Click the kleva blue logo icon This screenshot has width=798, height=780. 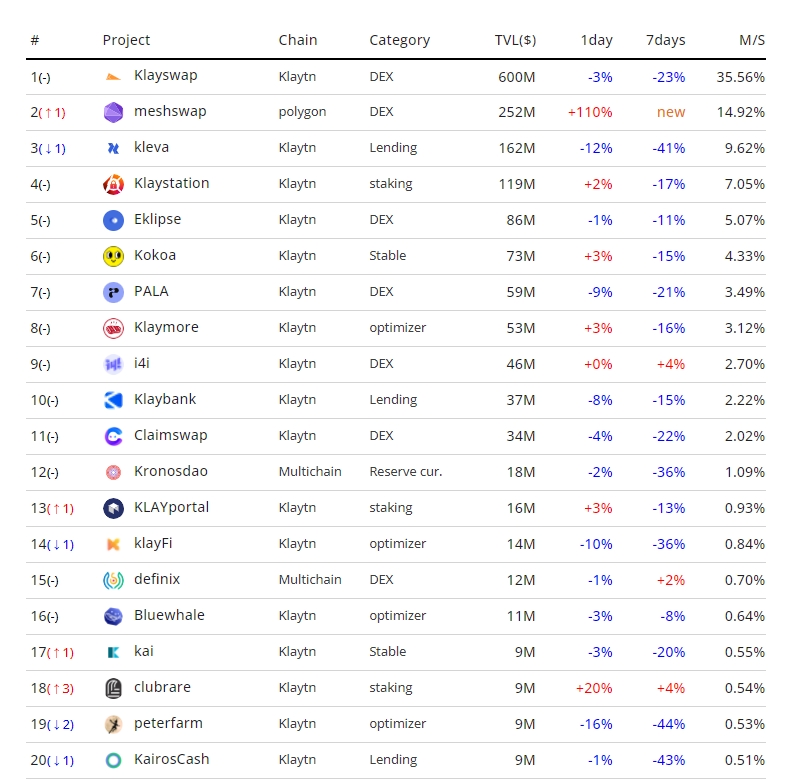[x=113, y=148]
